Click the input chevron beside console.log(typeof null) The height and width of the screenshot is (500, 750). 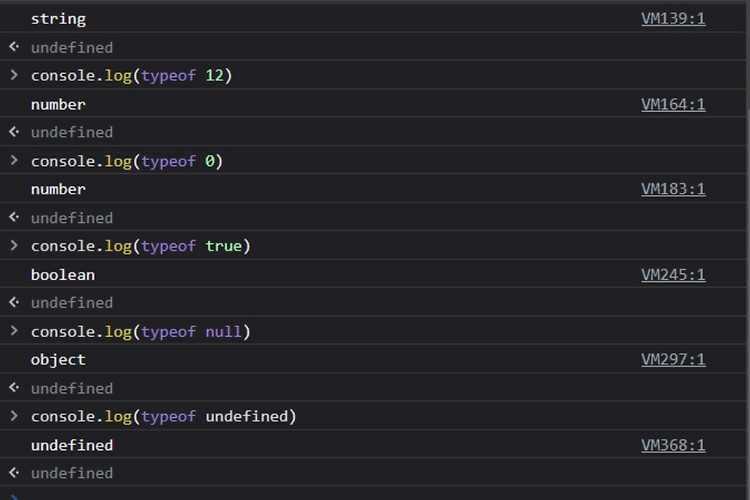click(14, 331)
